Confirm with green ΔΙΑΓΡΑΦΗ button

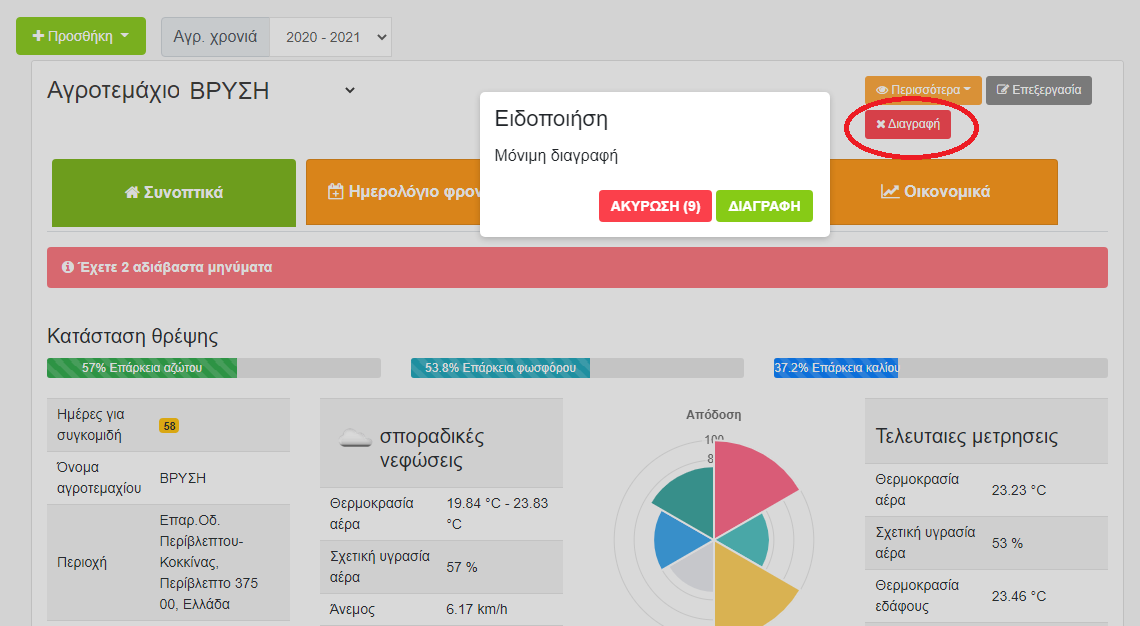point(764,206)
